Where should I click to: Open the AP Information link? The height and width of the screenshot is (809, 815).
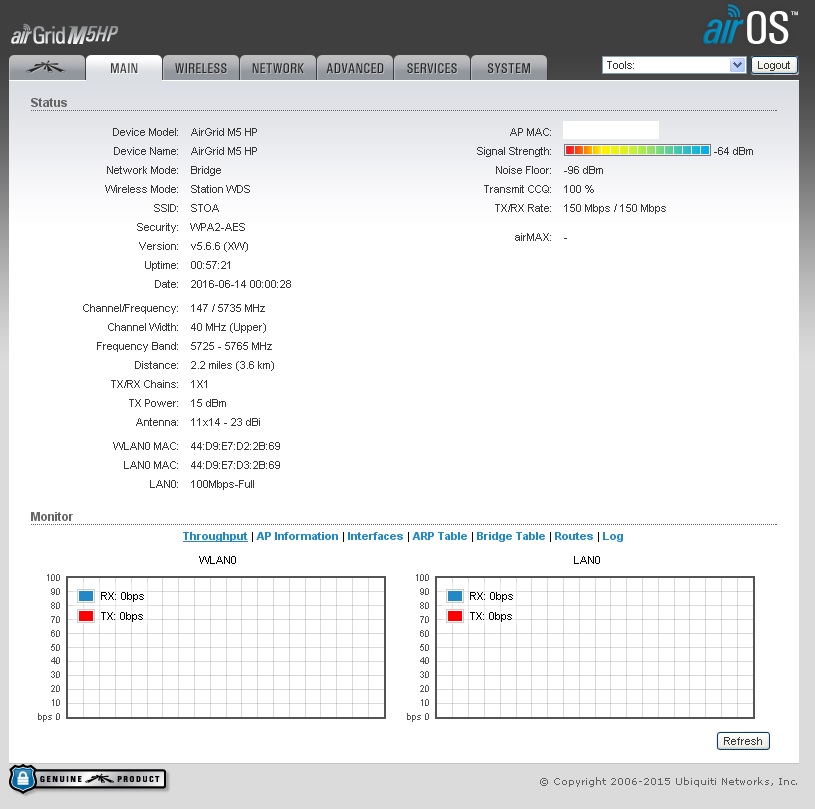(x=297, y=536)
